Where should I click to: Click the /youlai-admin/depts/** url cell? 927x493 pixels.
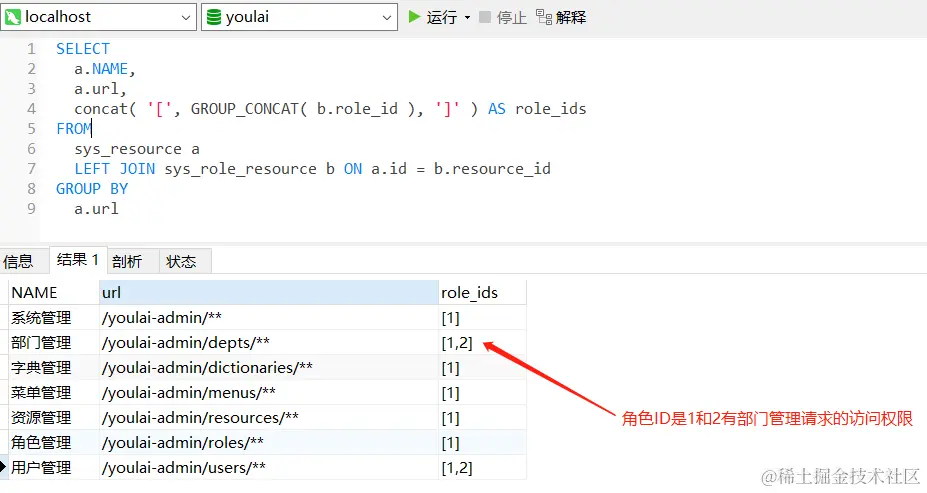pyautogui.click(x=269, y=342)
